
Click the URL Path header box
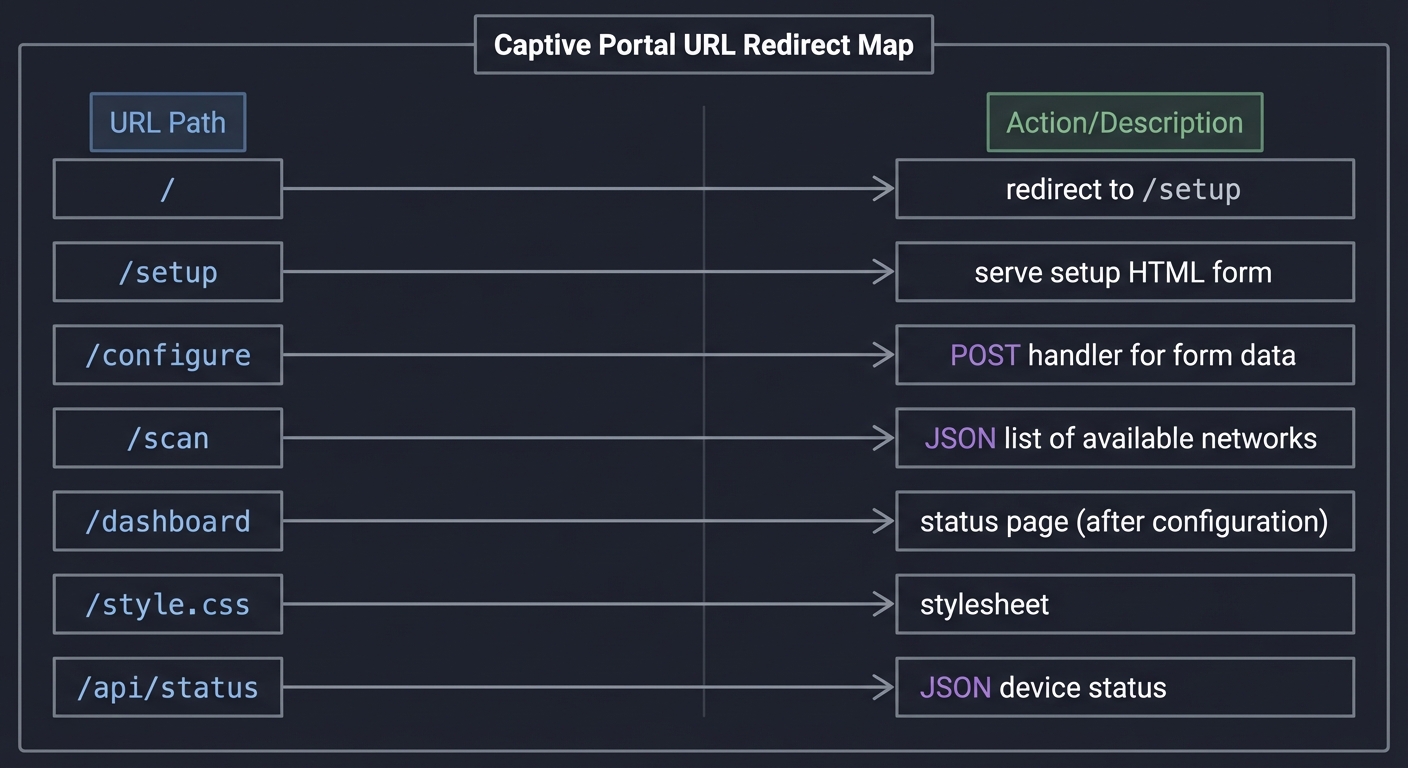click(x=167, y=122)
